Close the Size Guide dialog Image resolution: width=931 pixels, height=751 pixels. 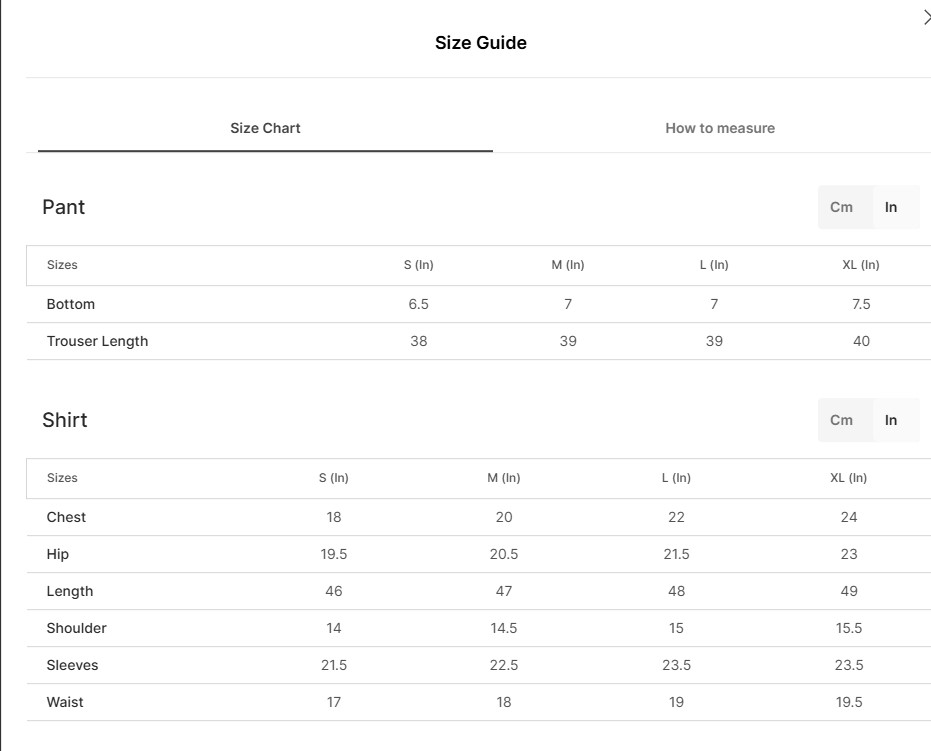(925, 17)
